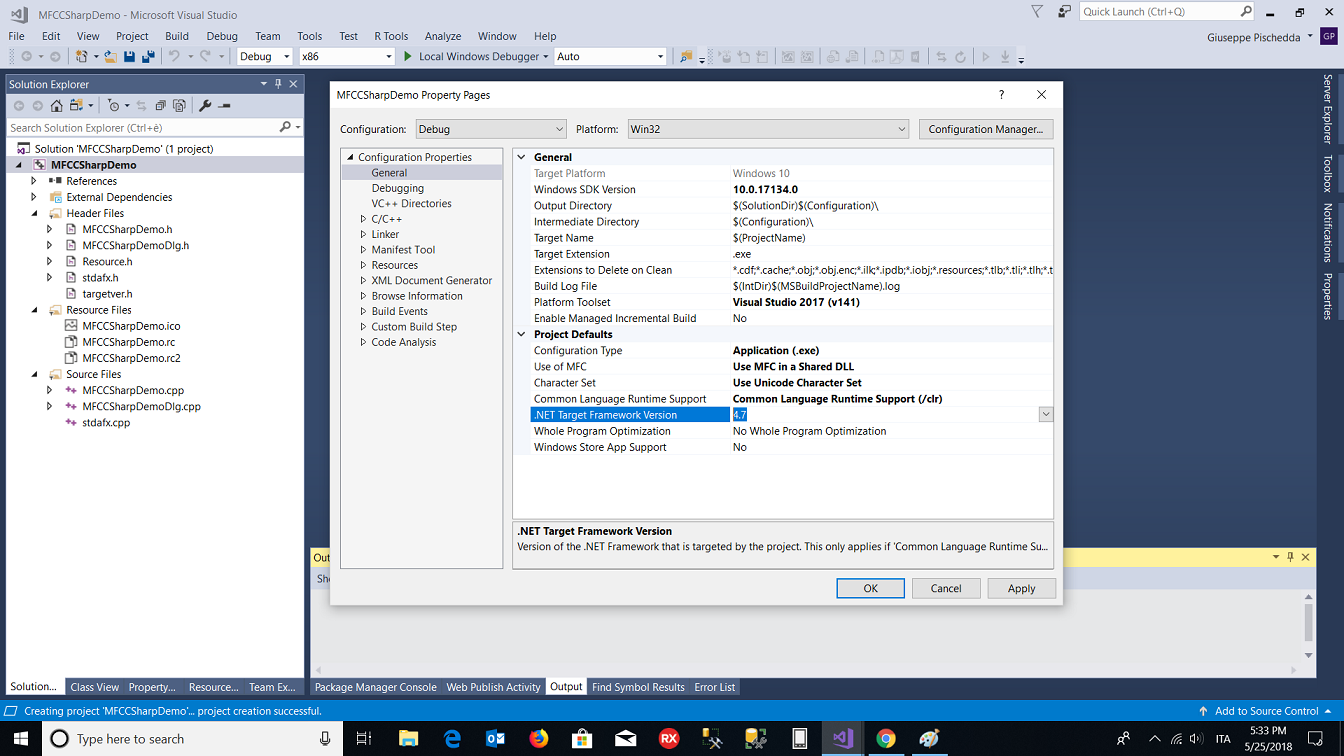
Task: Select the Use of MFC property row
Action: (784, 366)
